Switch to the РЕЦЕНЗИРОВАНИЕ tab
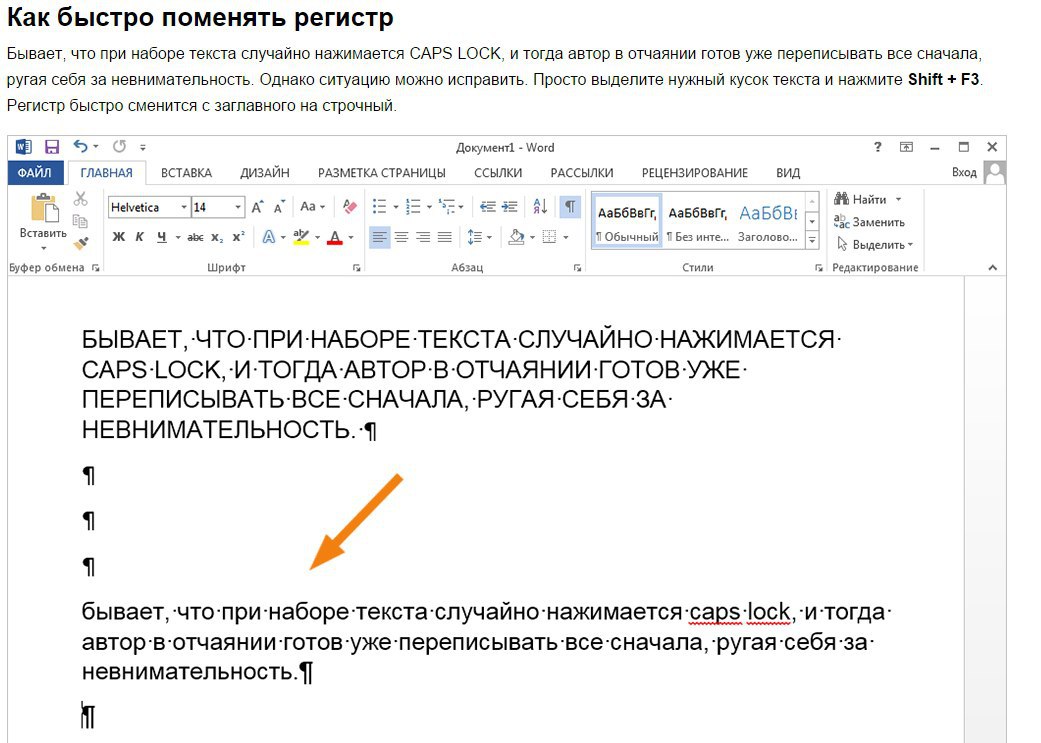Image resolution: width=1041 pixels, height=743 pixels. coord(694,173)
